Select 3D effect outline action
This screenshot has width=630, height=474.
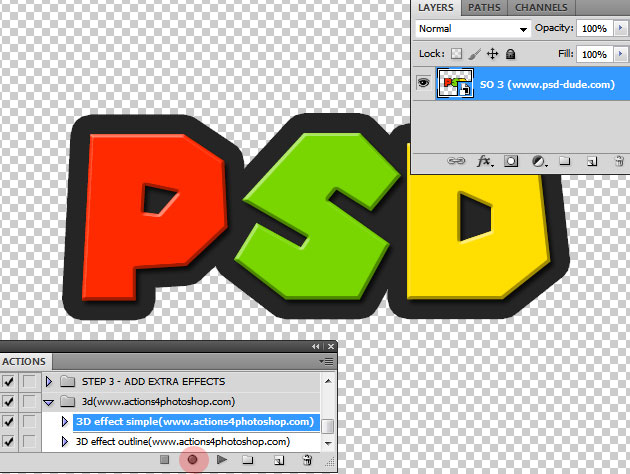coord(183,441)
